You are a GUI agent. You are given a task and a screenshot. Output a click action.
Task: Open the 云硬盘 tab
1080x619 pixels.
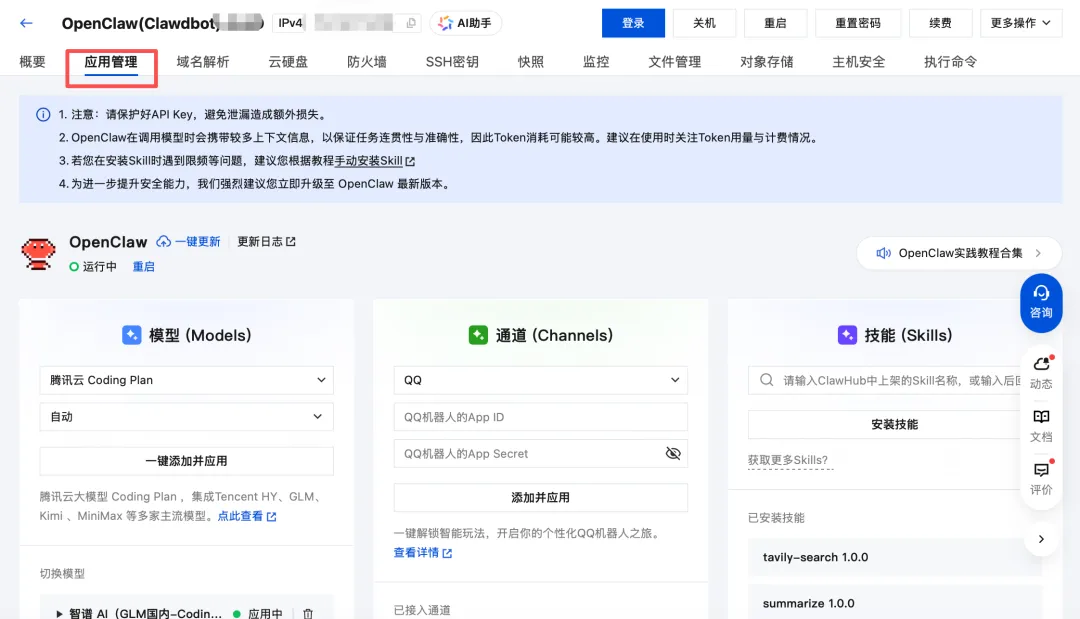point(288,62)
